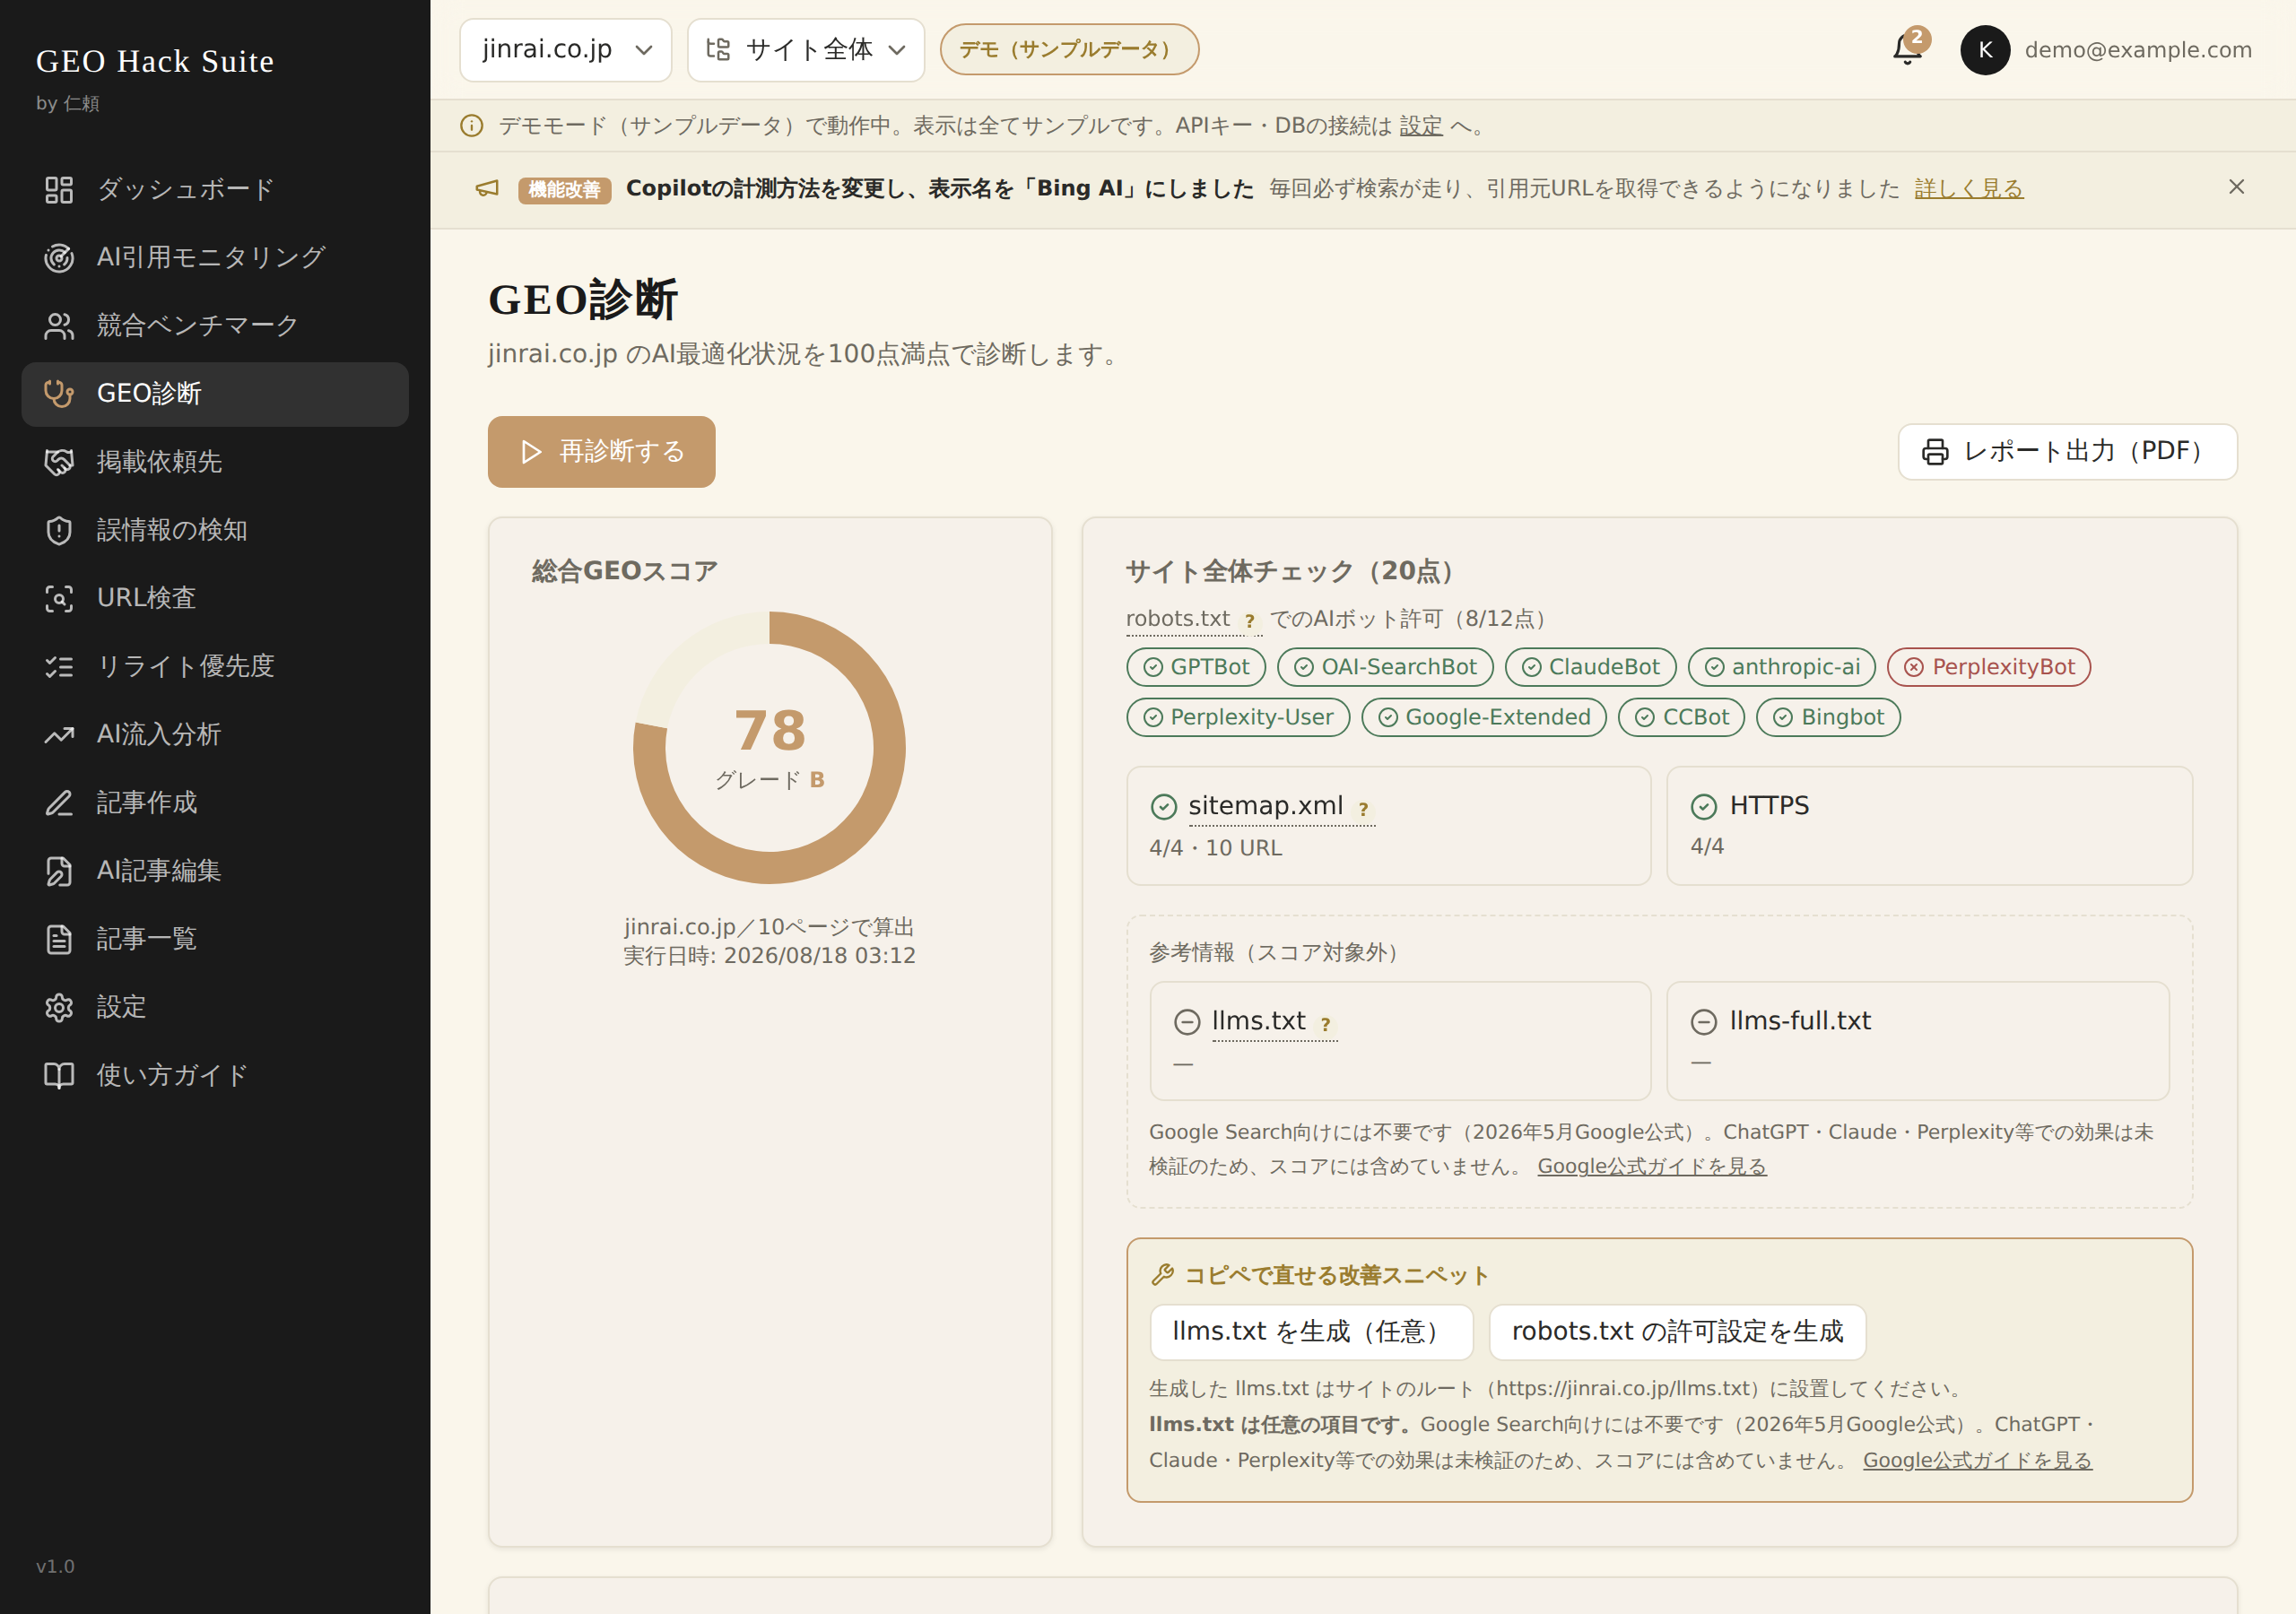Click the v1.0 version label

coord(55,1566)
